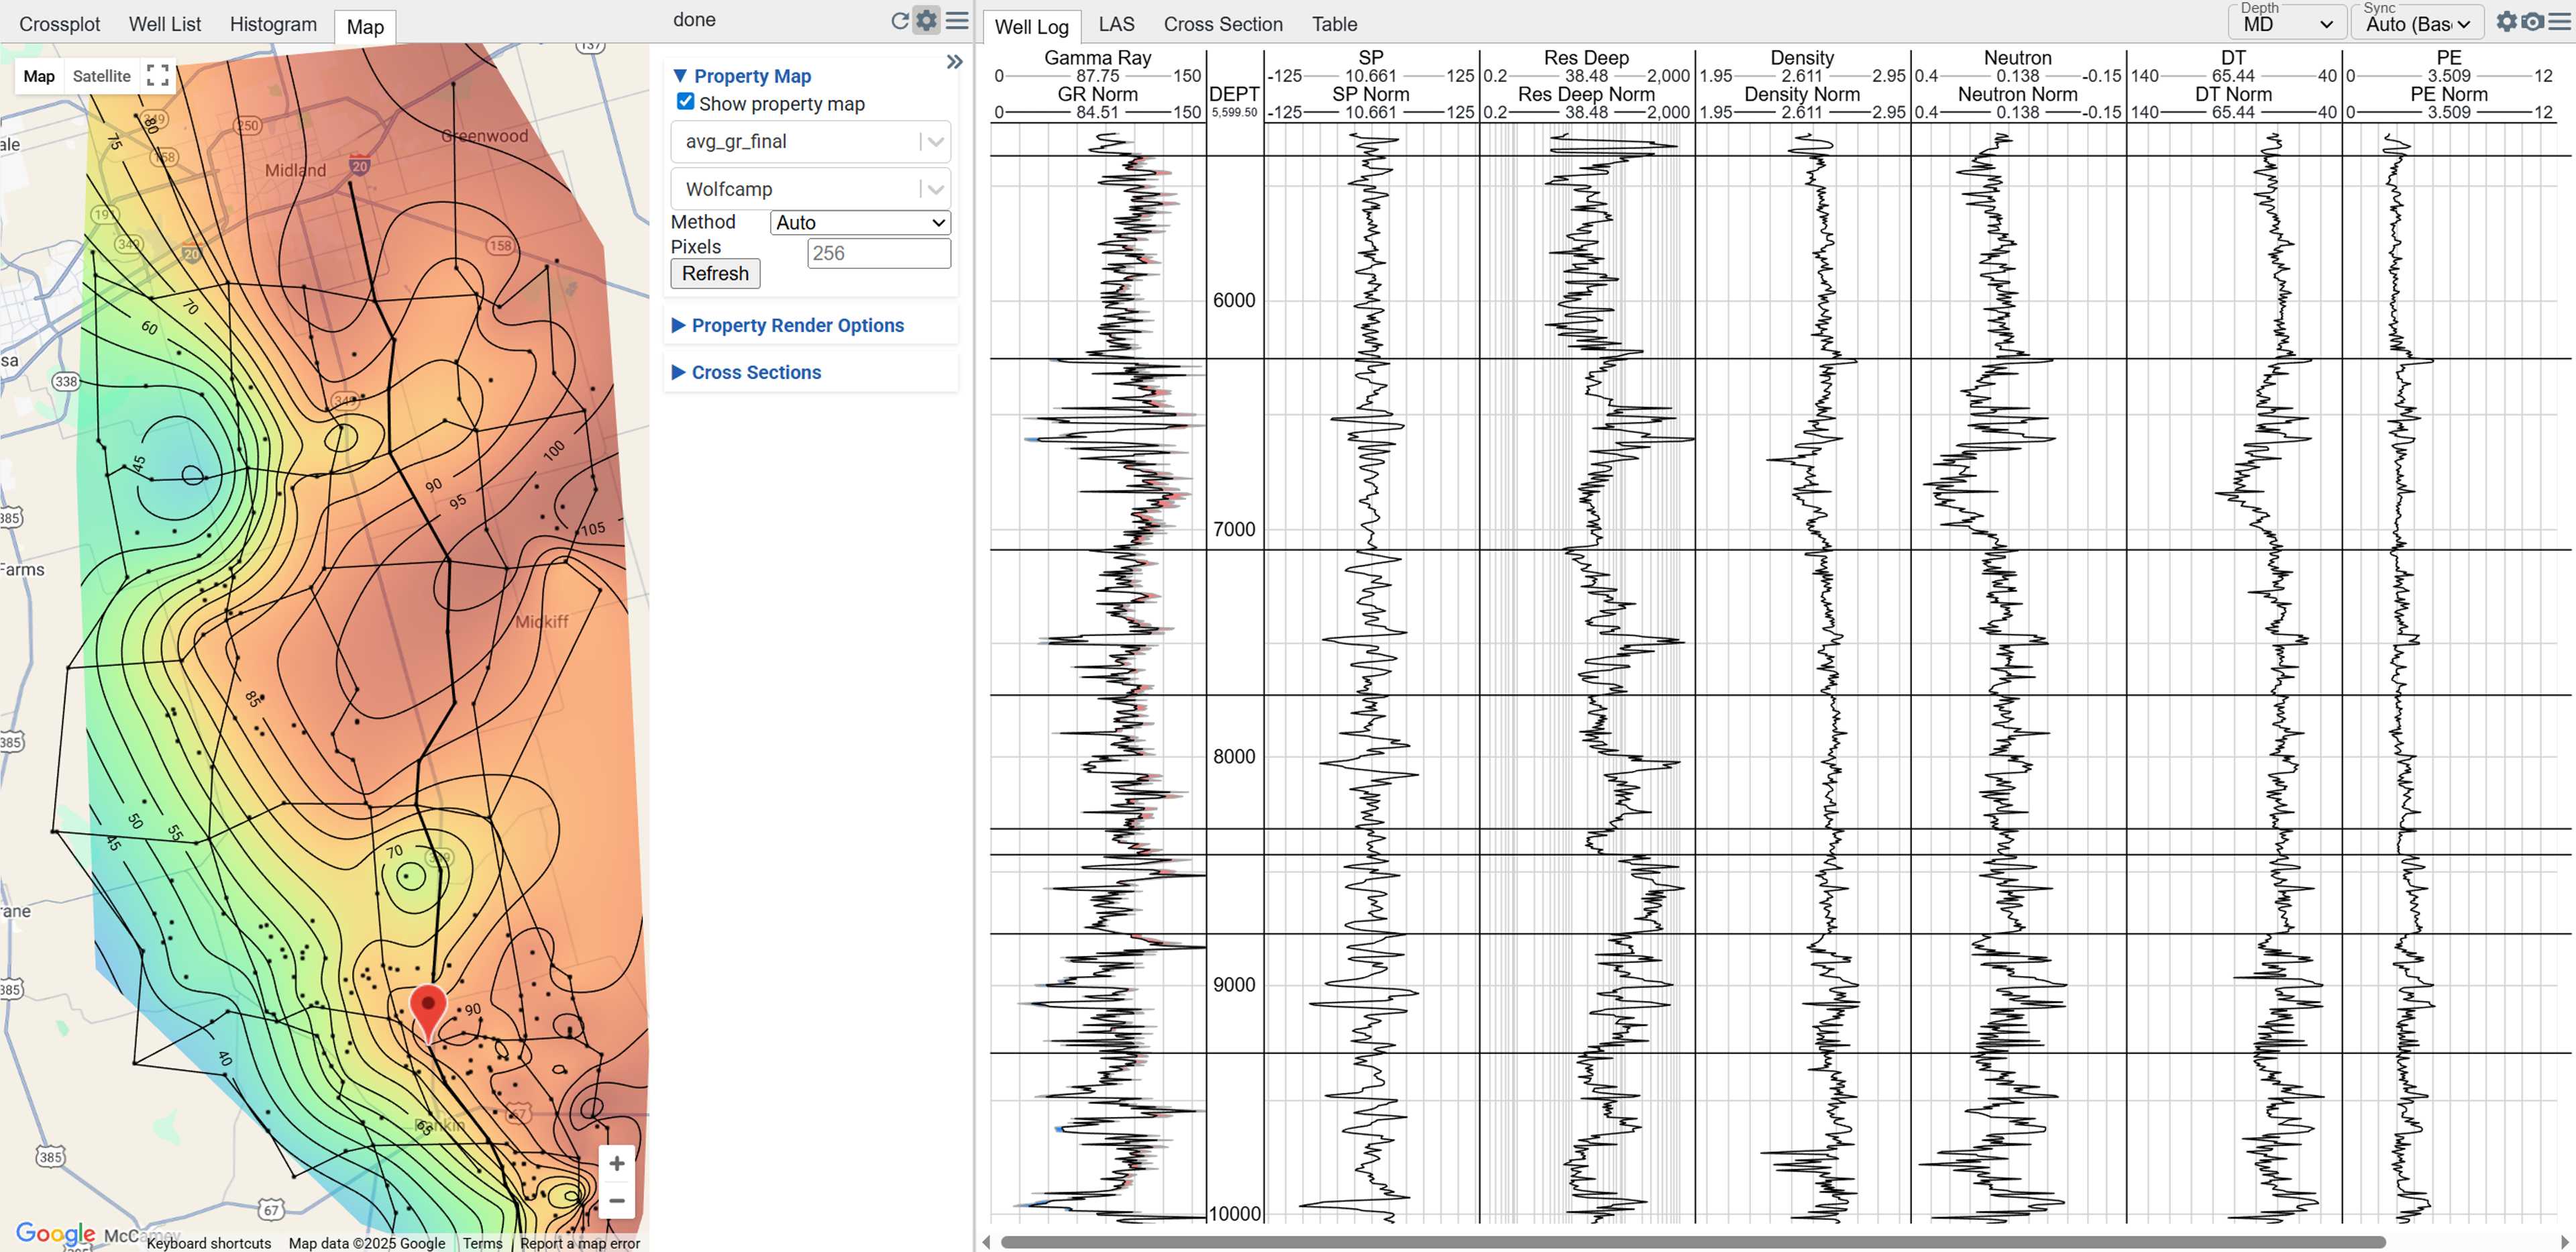Open the map Terms link

pyautogui.click(x=482, y=1243)
